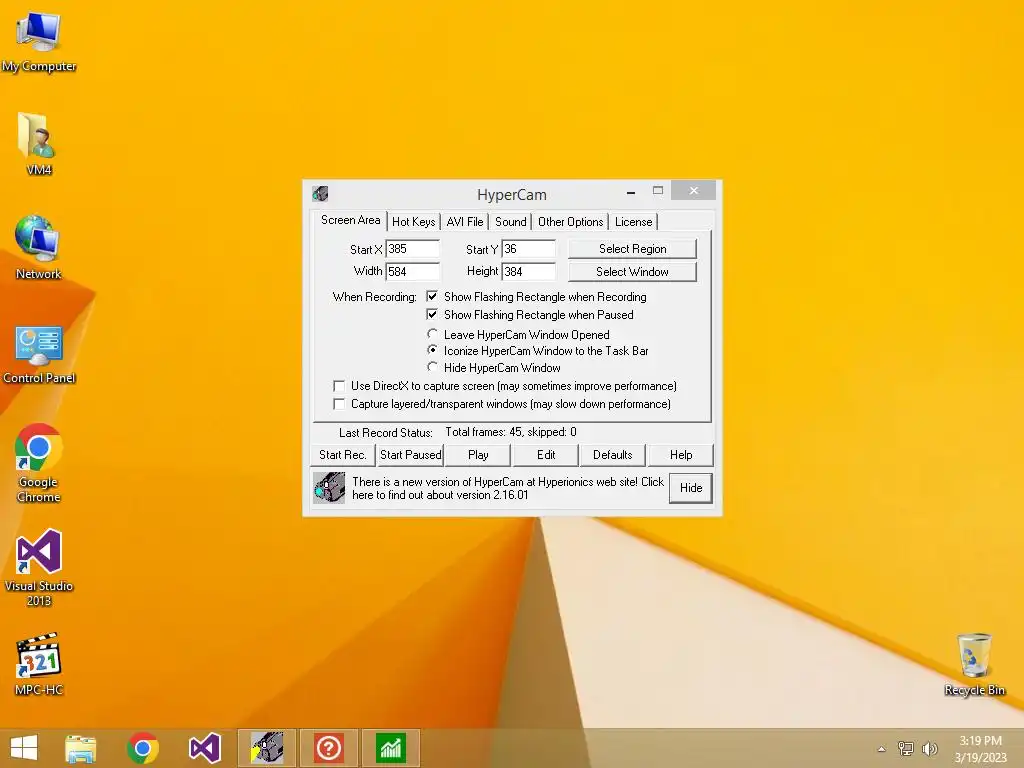
Task: Click the Play button
Action: pyautogui.click(x=478, y=455)
